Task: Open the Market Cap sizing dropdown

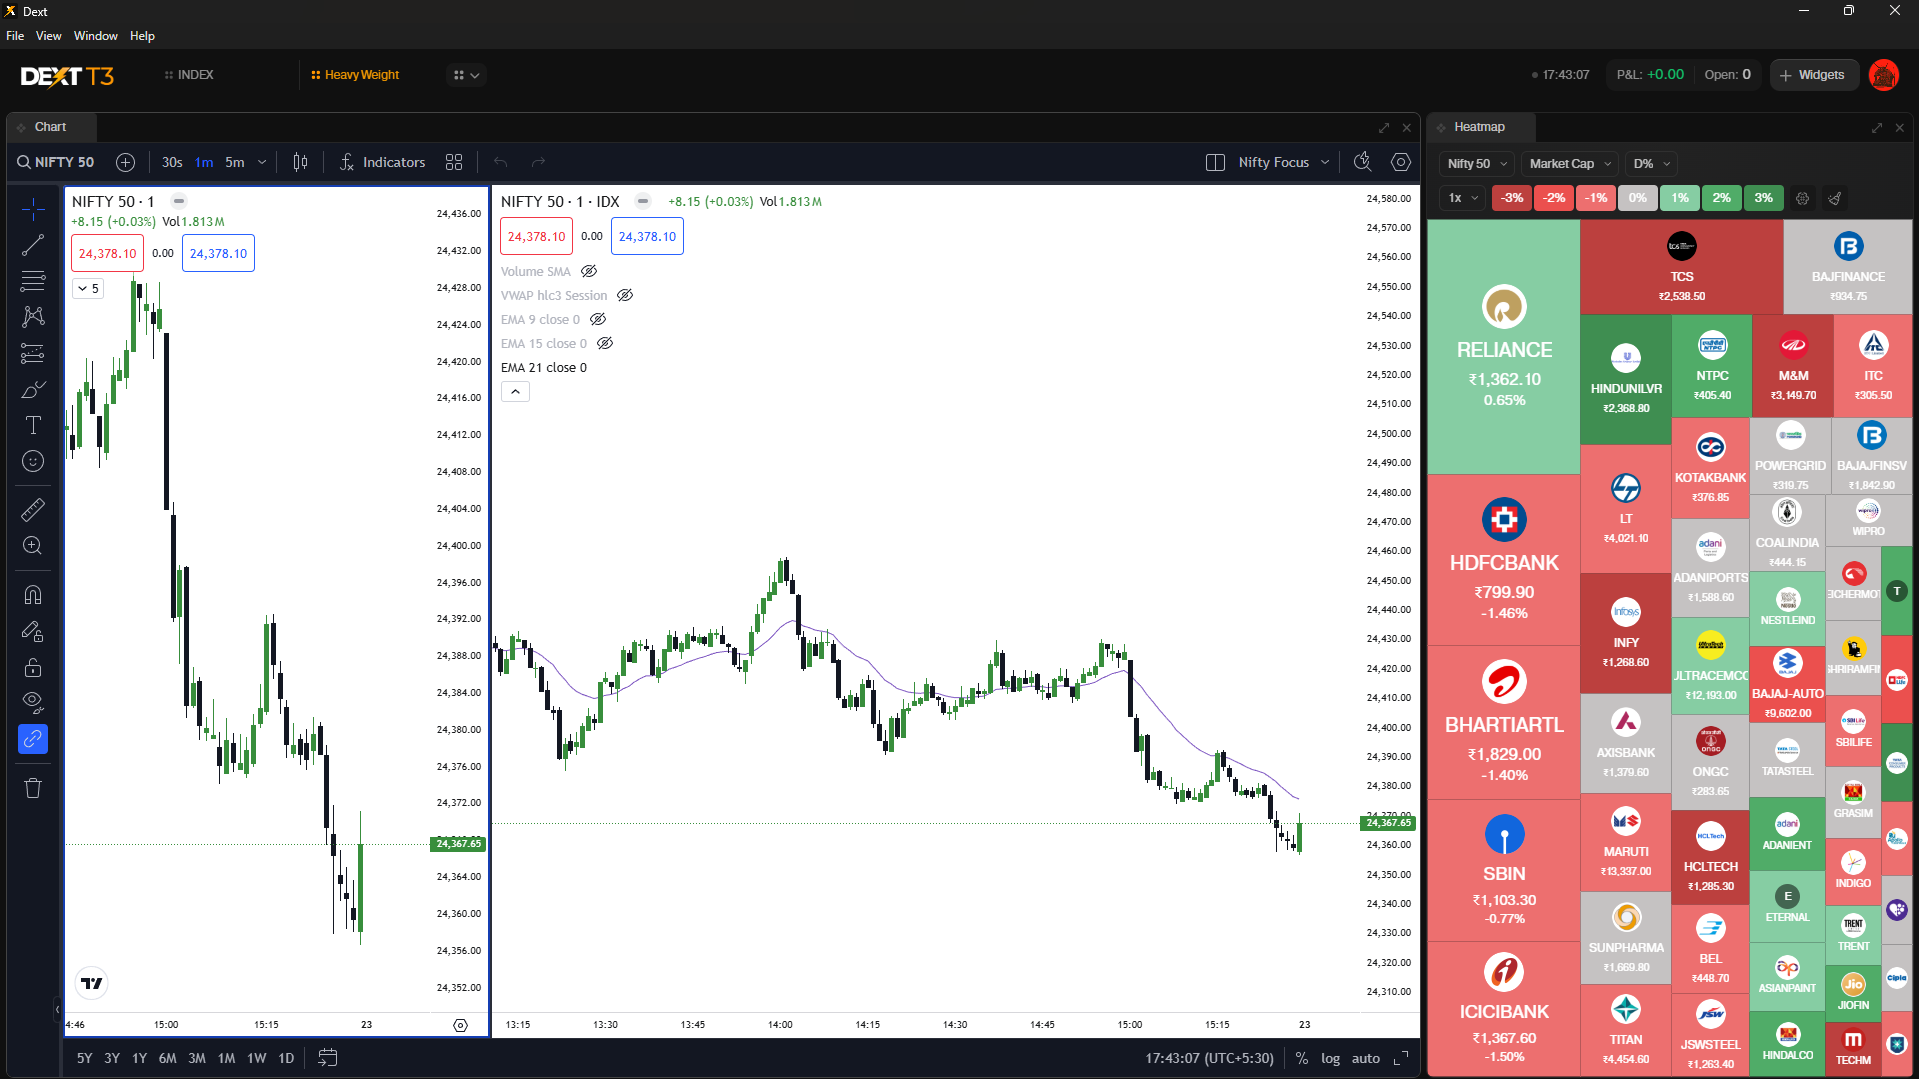Action: 1570,164
